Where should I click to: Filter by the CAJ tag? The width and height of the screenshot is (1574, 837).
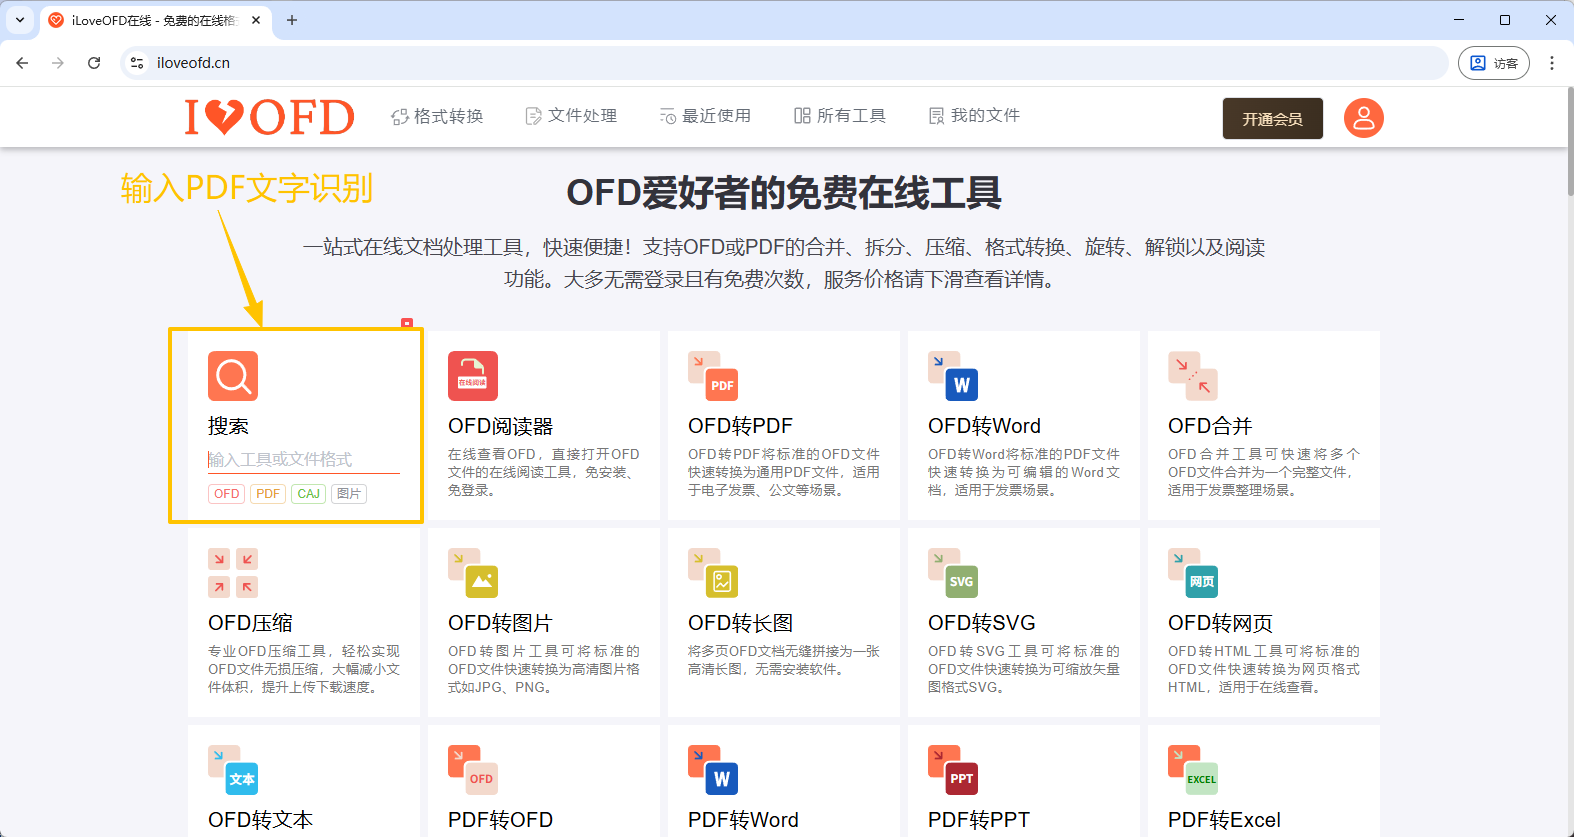pos(309,494)
